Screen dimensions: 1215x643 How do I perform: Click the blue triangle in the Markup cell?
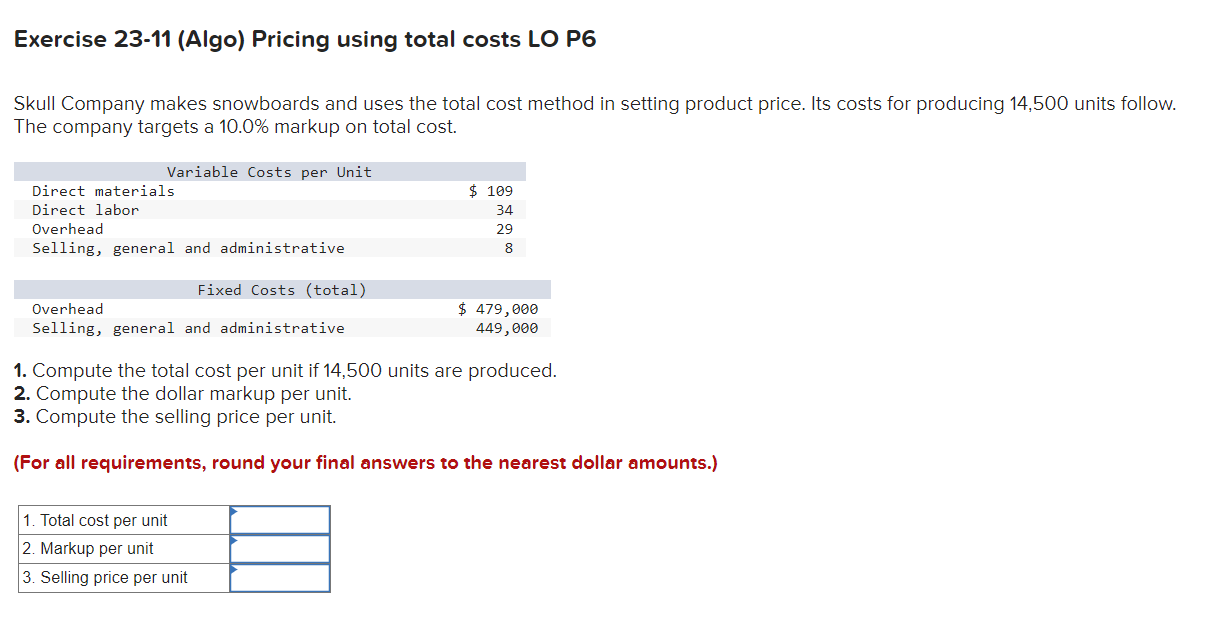(234, 541)
